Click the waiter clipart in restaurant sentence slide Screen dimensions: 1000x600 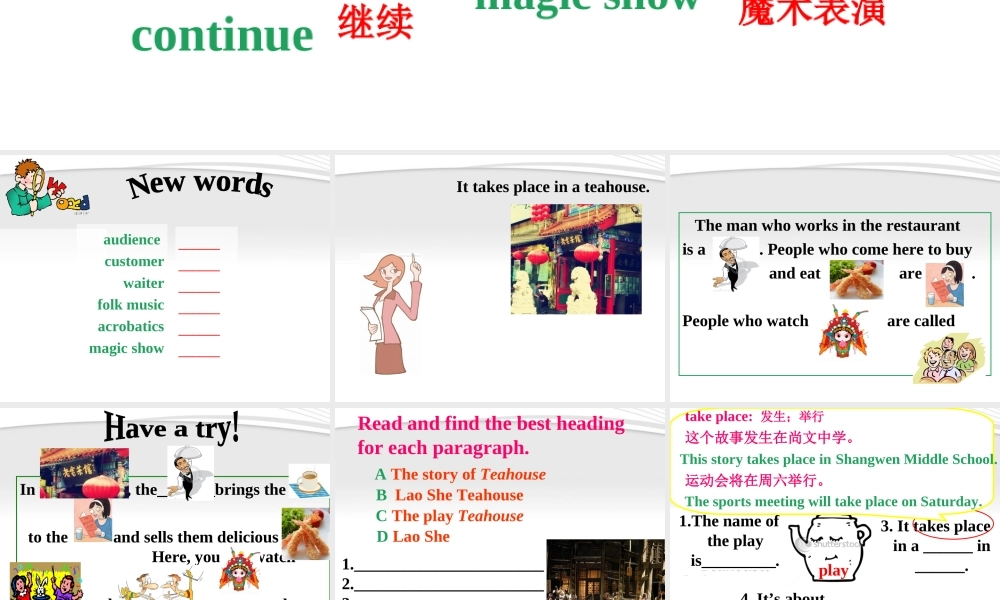735,263
